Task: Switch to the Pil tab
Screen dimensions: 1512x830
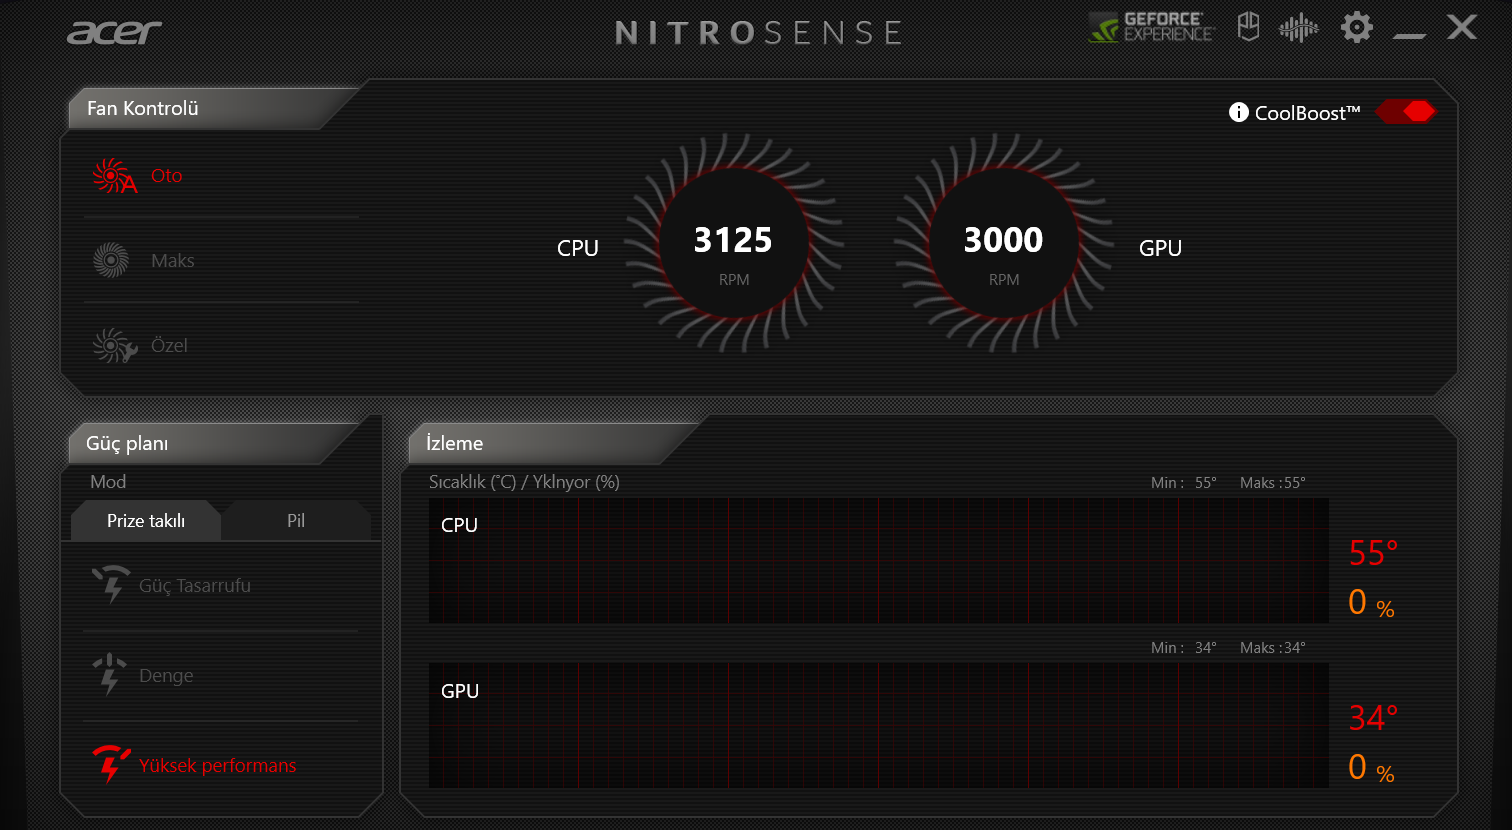Action: tap(296, 521)
